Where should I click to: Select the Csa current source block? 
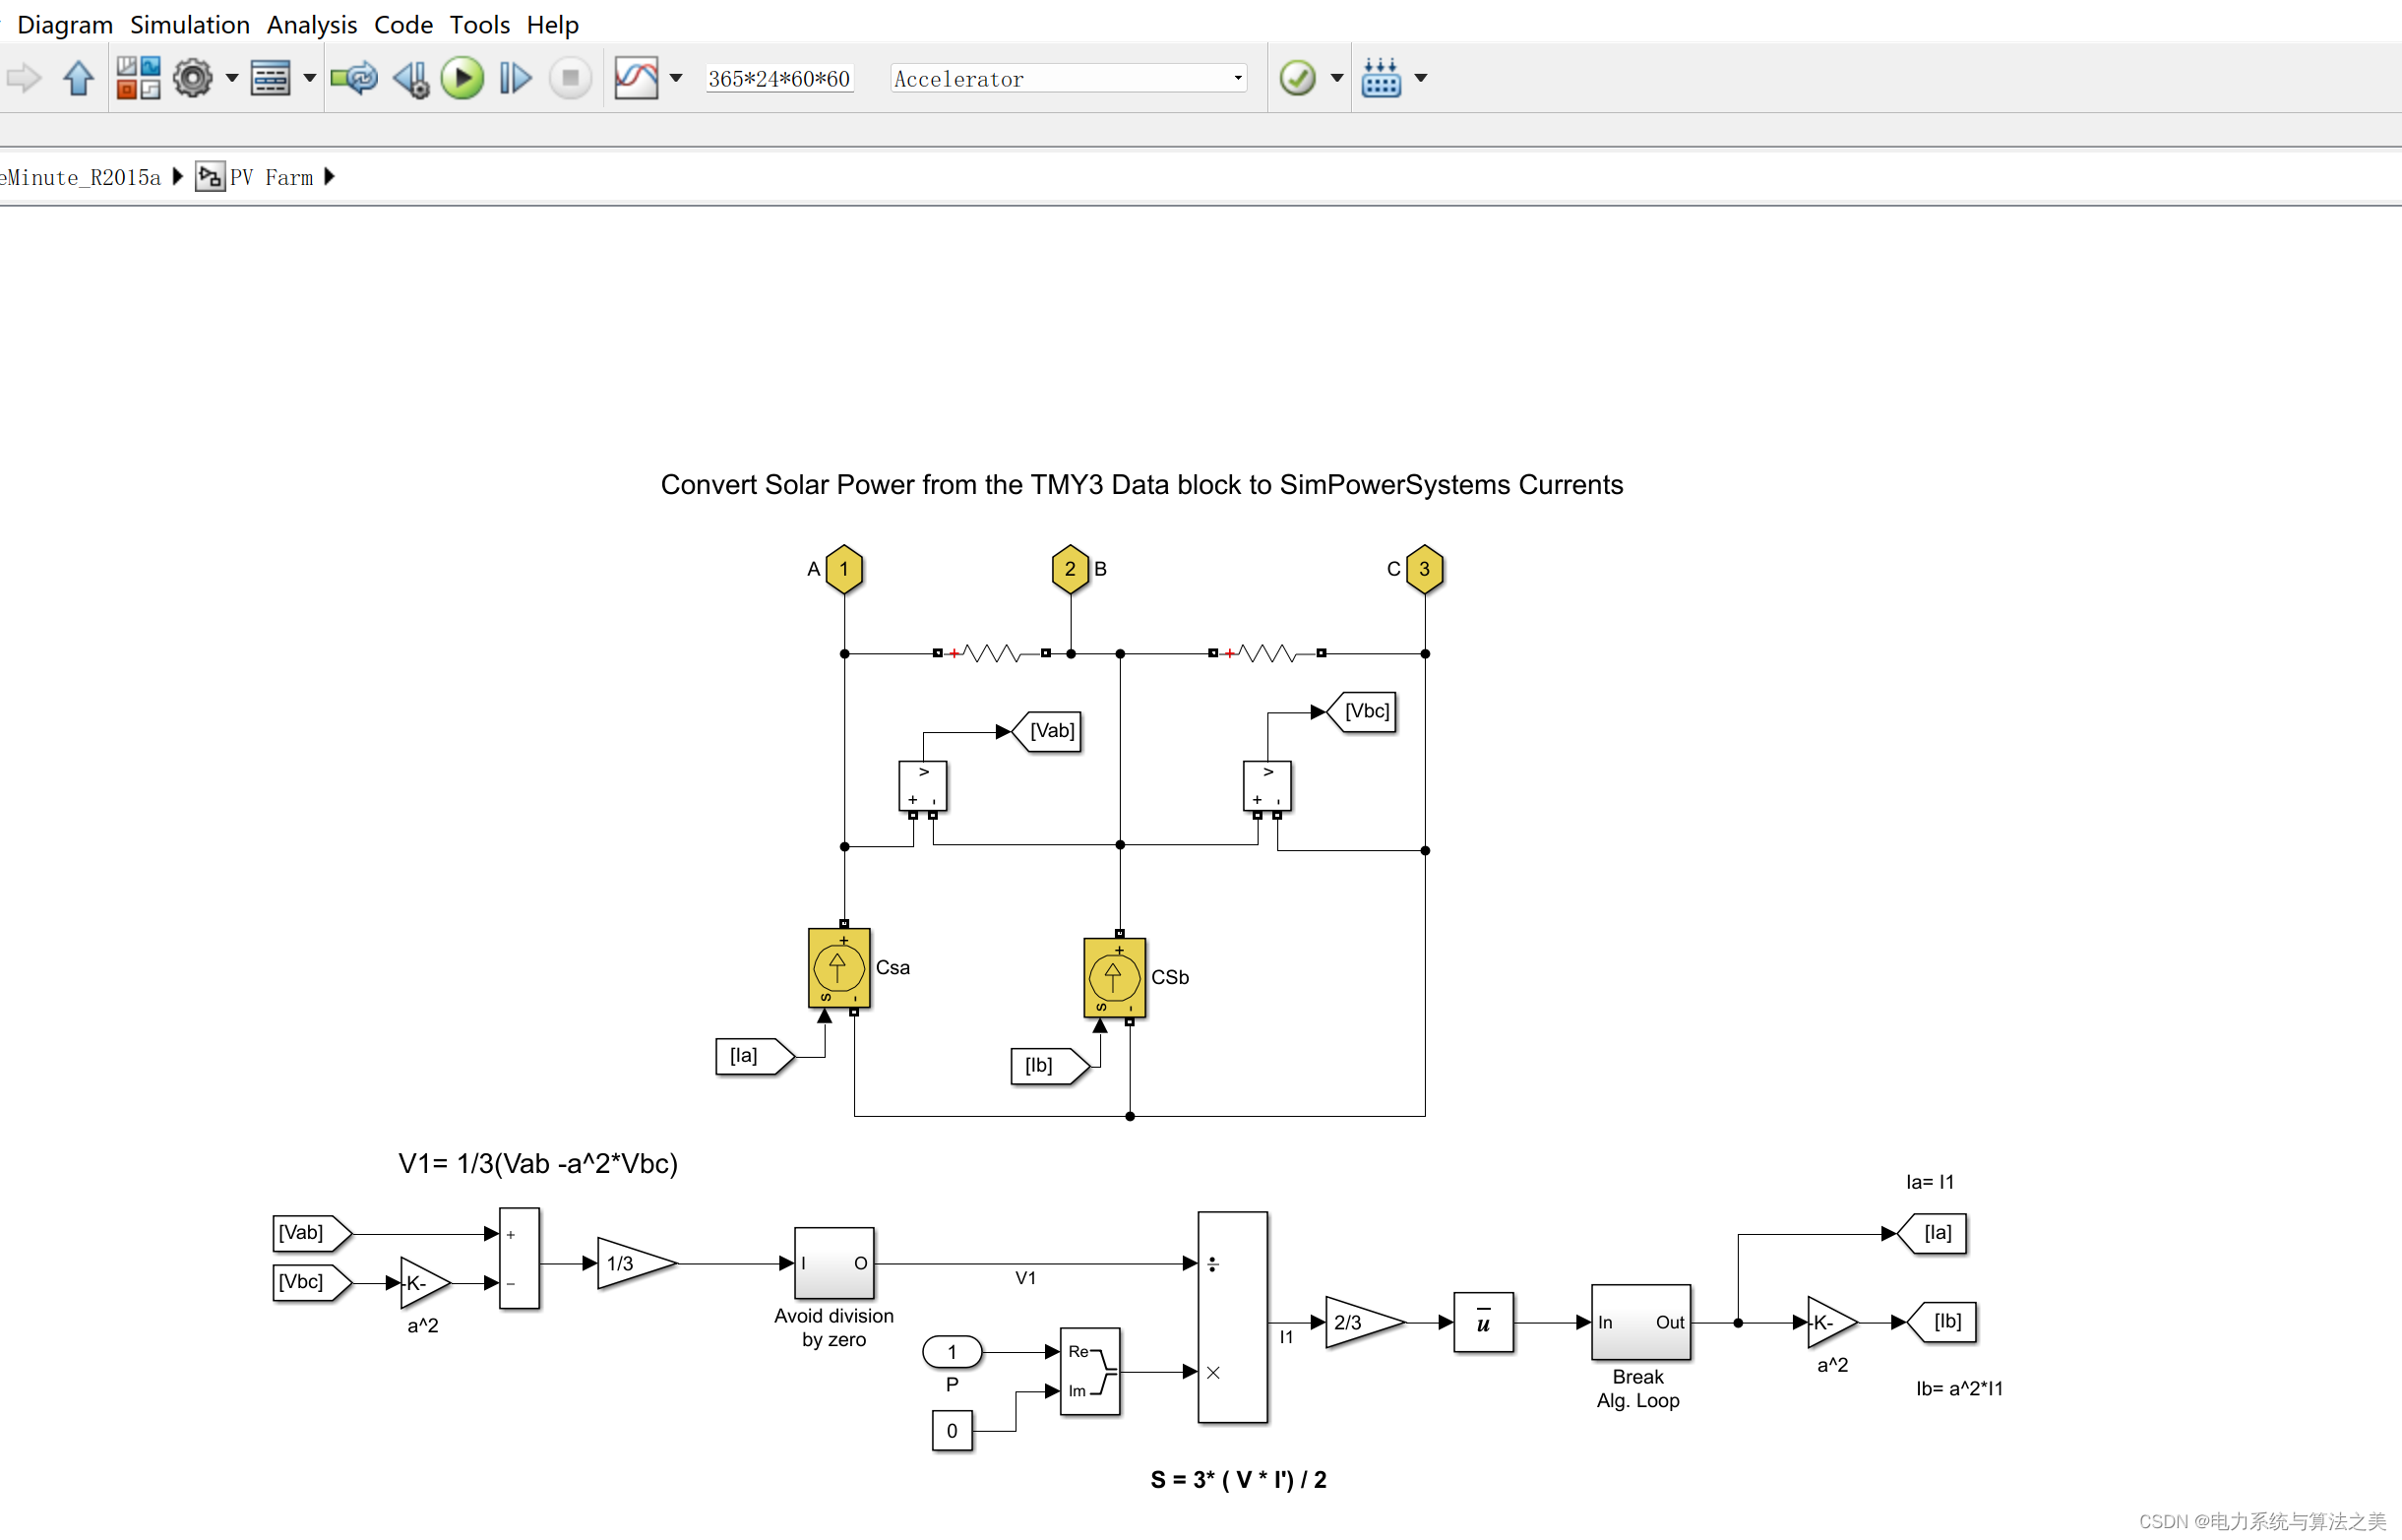point(838,968)
